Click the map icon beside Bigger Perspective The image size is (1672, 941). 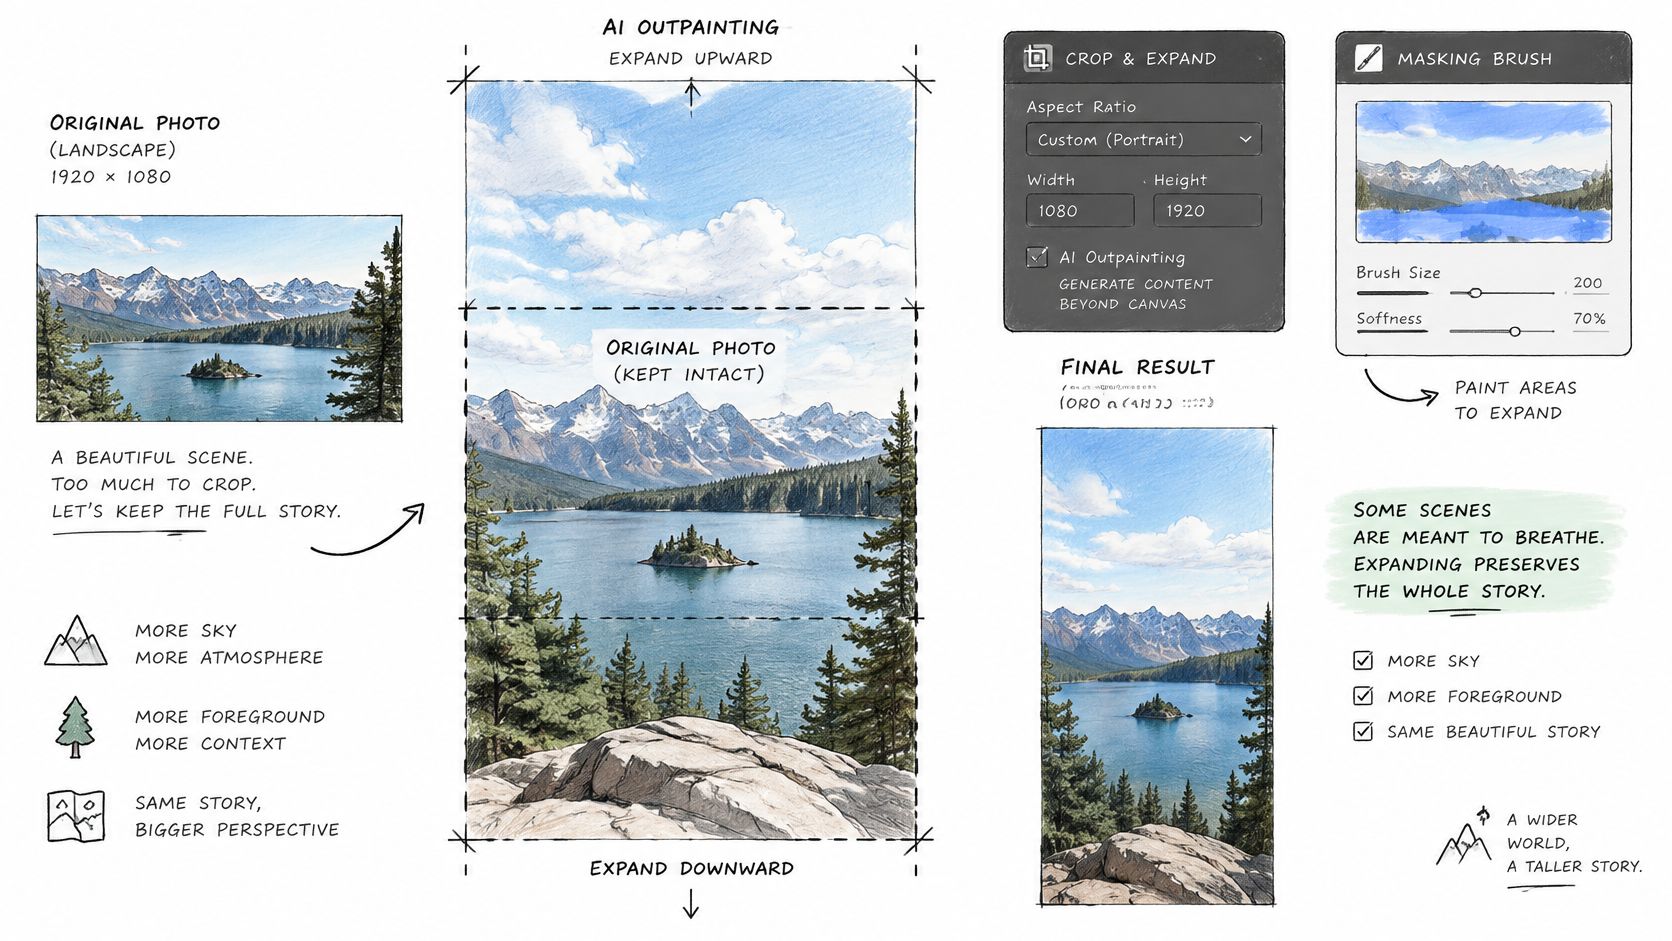[x=76, y=816]
